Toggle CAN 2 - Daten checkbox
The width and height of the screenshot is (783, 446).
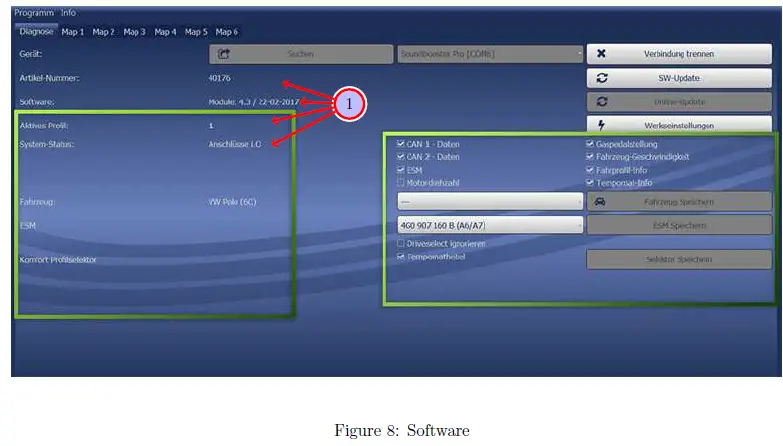click(400, 157)
